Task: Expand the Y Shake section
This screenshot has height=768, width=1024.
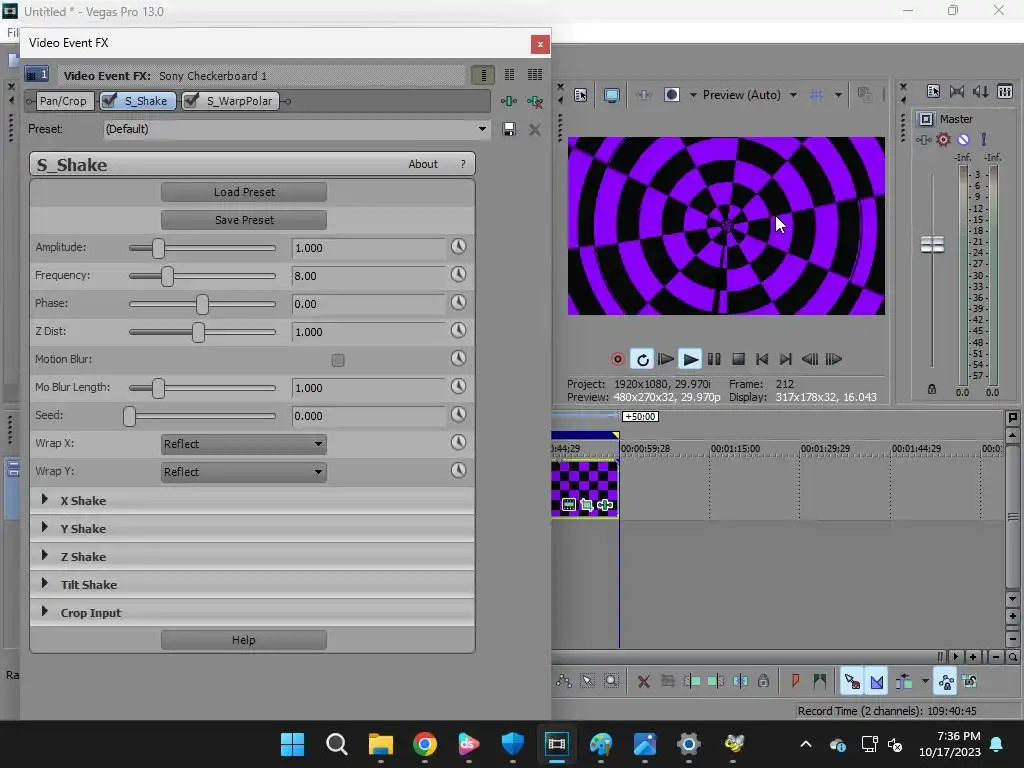Action: 44,528
